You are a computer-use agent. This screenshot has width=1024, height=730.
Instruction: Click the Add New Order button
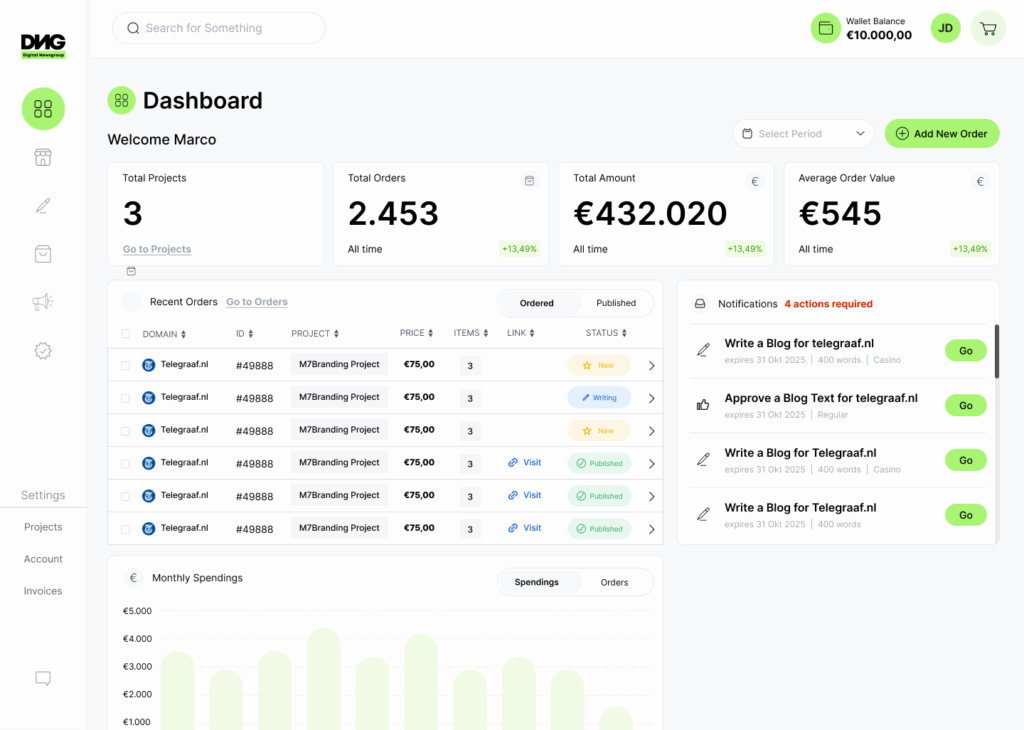(x=941, y=134)
